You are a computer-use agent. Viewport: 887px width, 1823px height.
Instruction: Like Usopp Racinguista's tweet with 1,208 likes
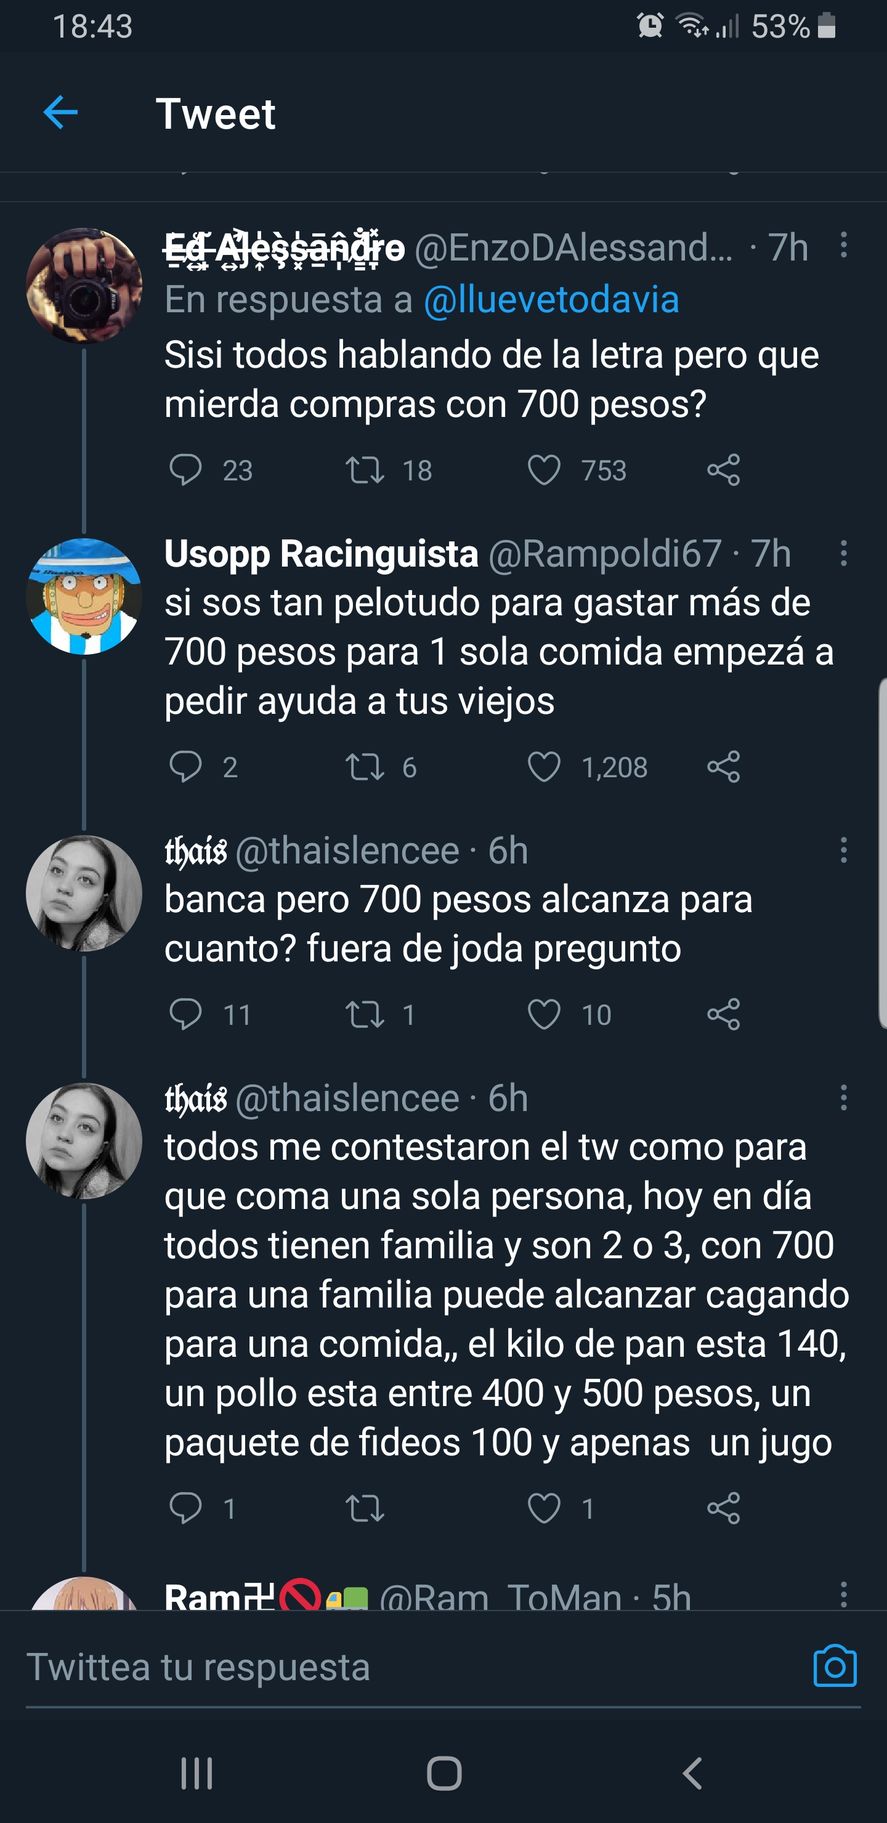tap(544, 767)
